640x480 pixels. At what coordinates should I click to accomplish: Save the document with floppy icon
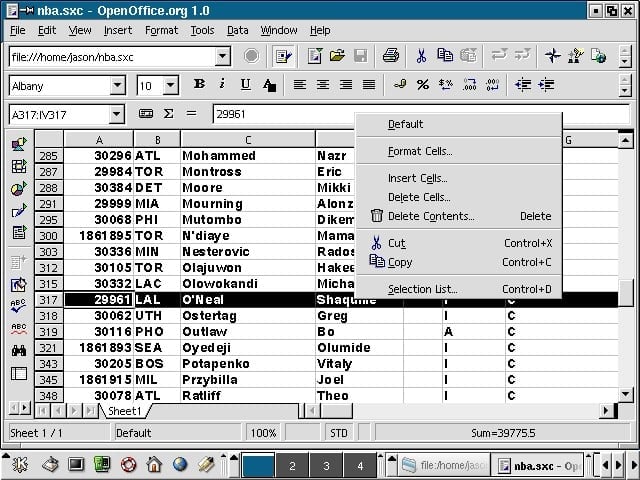pyautogui.click(x=361, y=56)
